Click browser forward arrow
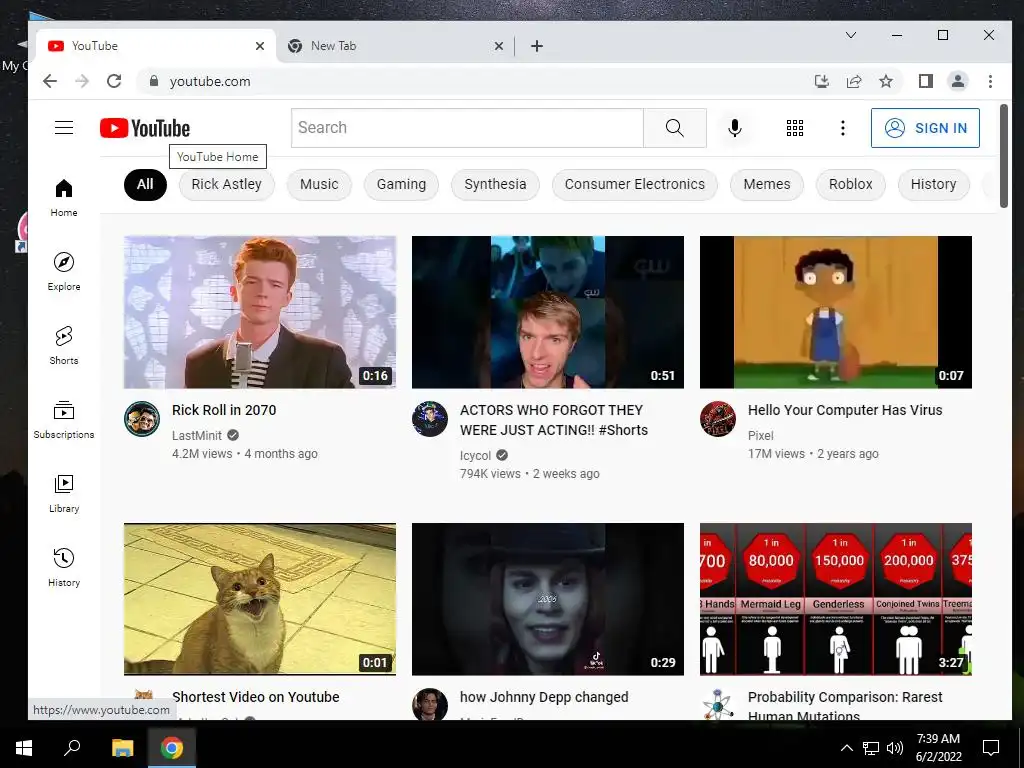The height and width of the screenshot is (768, 1024). pyautogui.click(x=82, y=81)
